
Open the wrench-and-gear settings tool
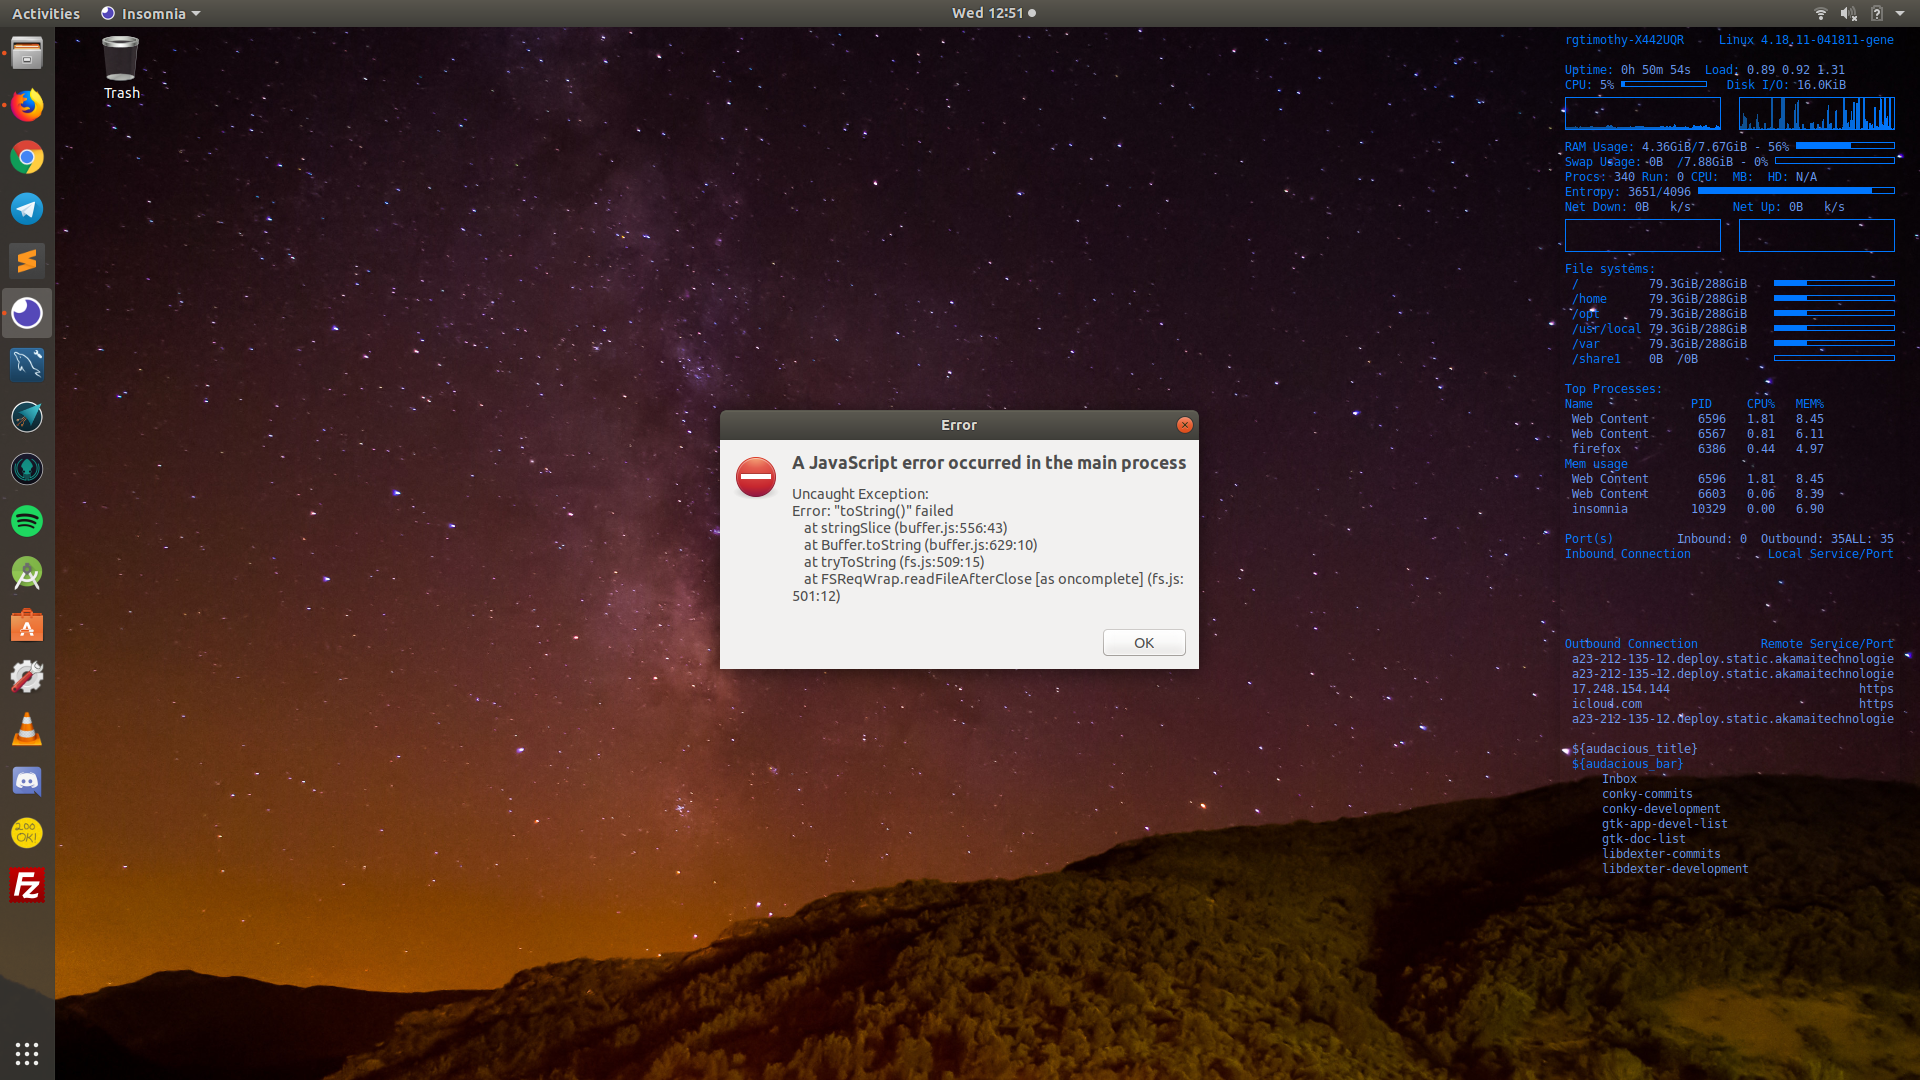pos(27,677)
